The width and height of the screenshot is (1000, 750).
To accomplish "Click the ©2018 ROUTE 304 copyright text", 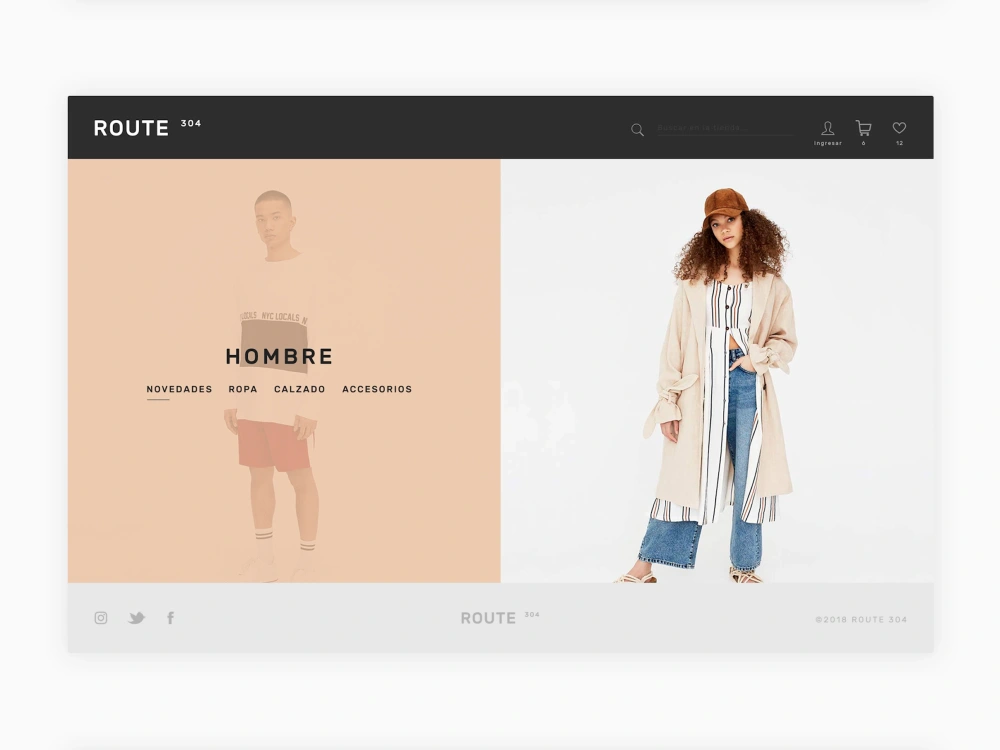I will tap(861, 619).
